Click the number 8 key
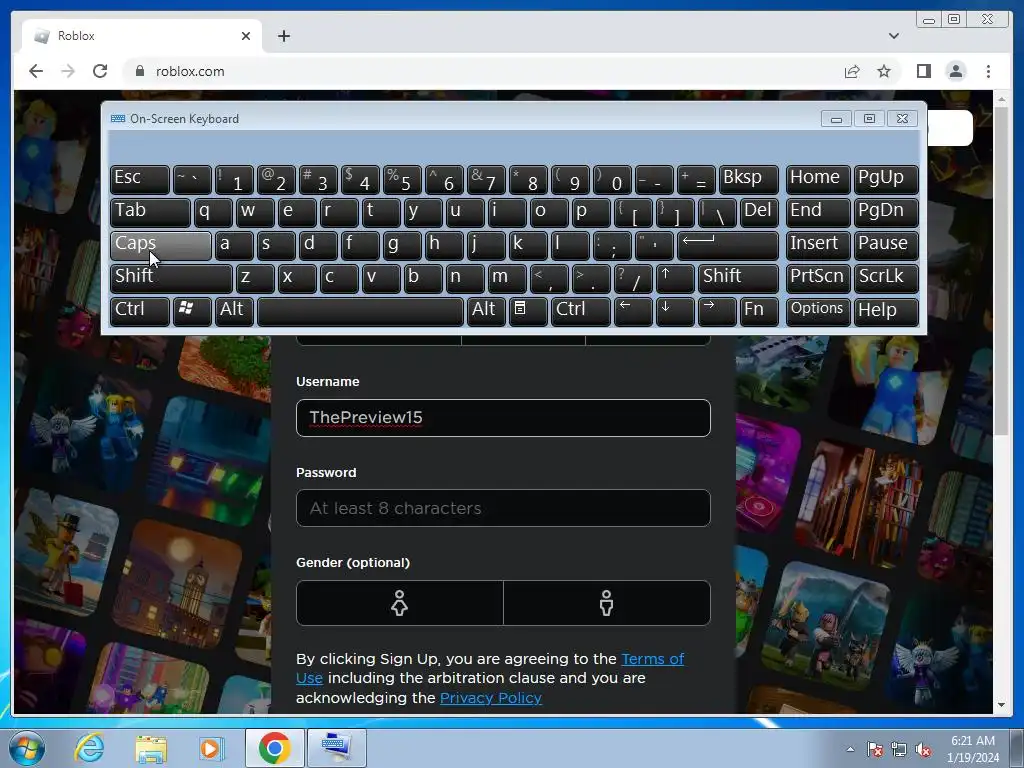 528,179
